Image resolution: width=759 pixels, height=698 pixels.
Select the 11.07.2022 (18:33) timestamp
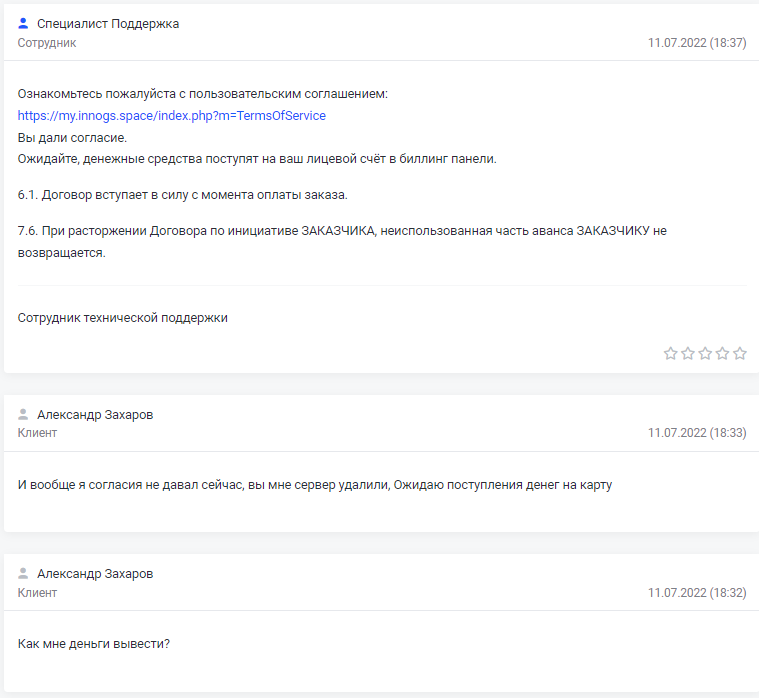(x=697, y=433)
